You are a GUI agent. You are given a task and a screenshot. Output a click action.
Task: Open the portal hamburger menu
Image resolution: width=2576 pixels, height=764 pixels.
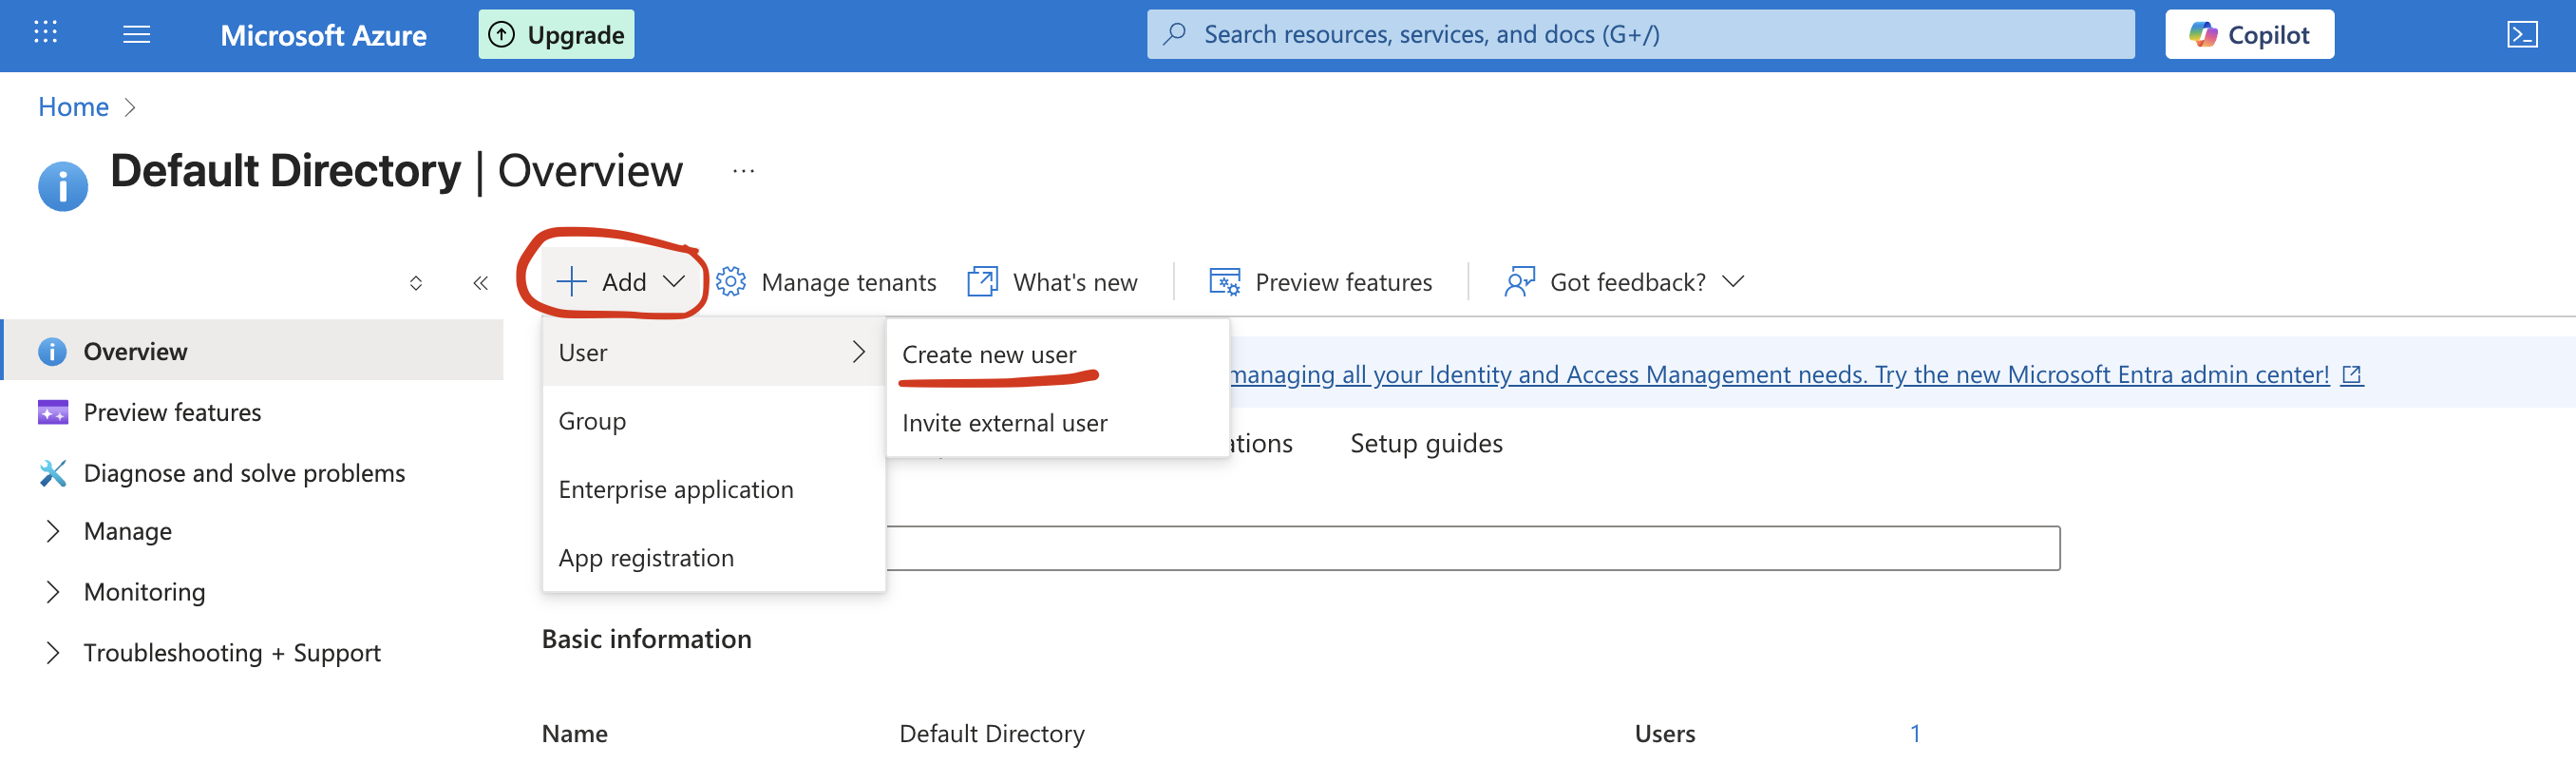click(137, 35)
